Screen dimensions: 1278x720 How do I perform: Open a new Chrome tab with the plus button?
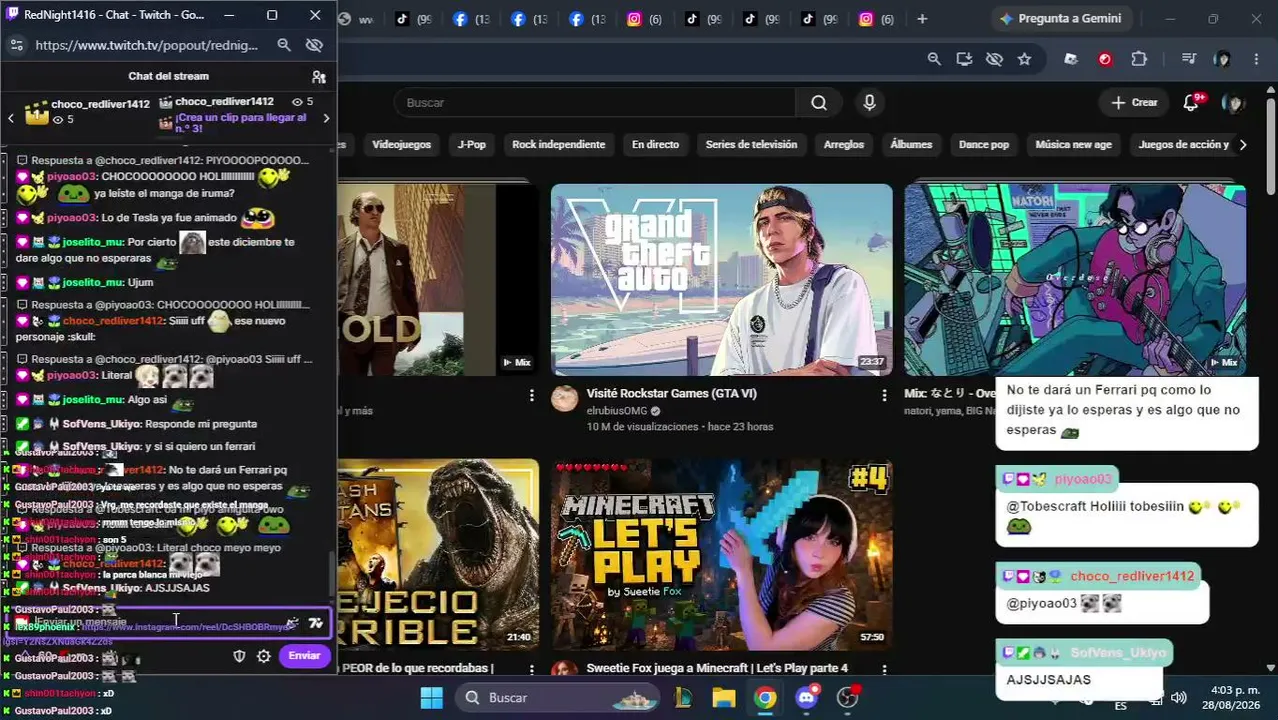pyautogui.click(x=922, y=19)
